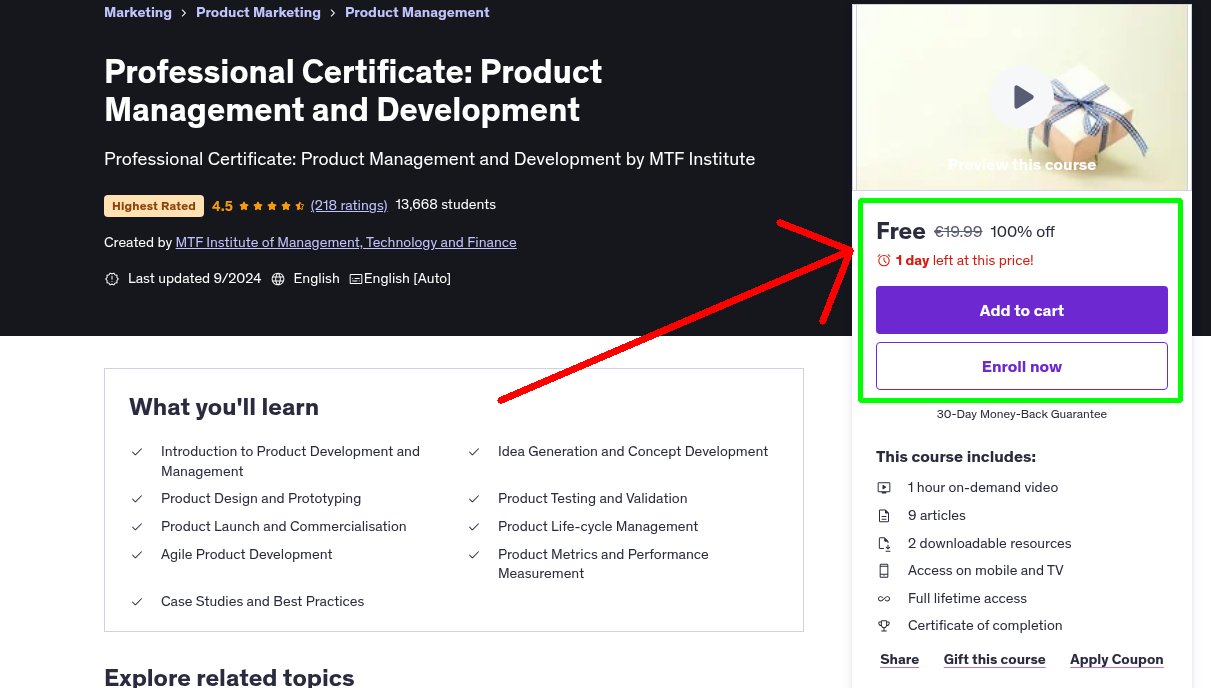Click the 'Explore related topics' heading

tap(229, 678)
